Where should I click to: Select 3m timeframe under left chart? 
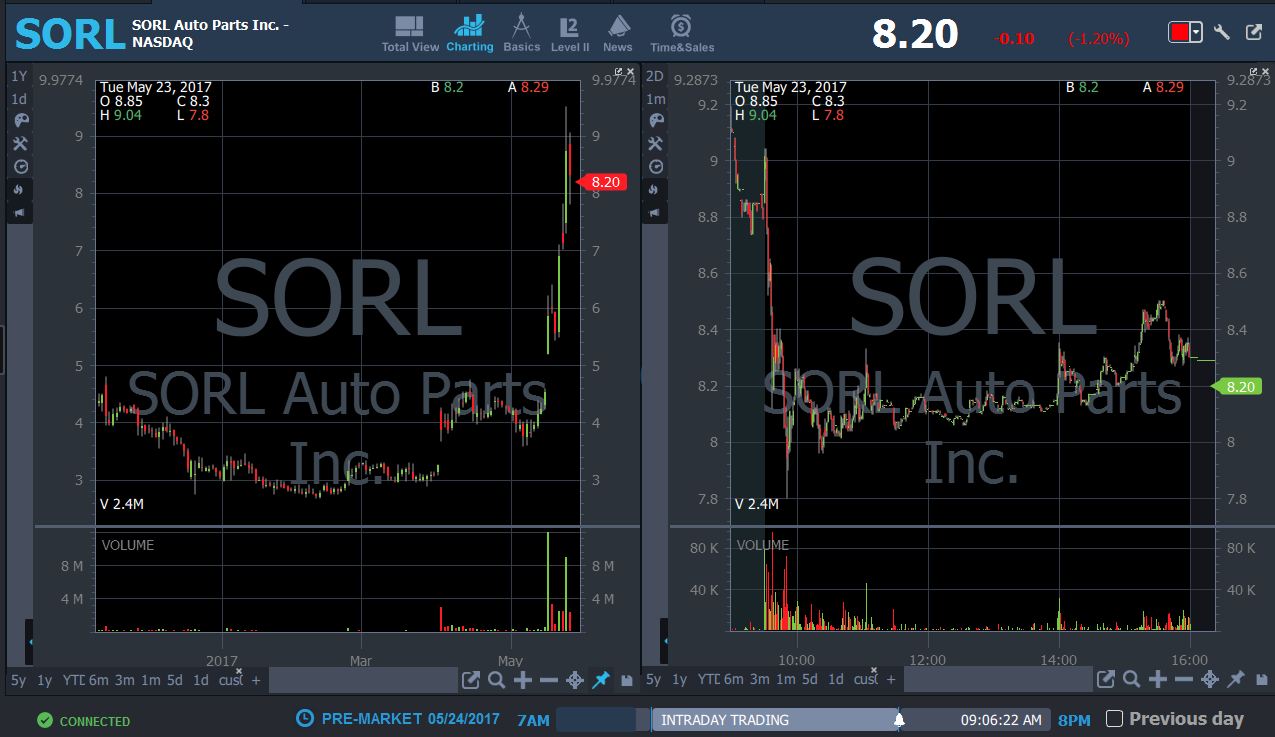point(124,680)
